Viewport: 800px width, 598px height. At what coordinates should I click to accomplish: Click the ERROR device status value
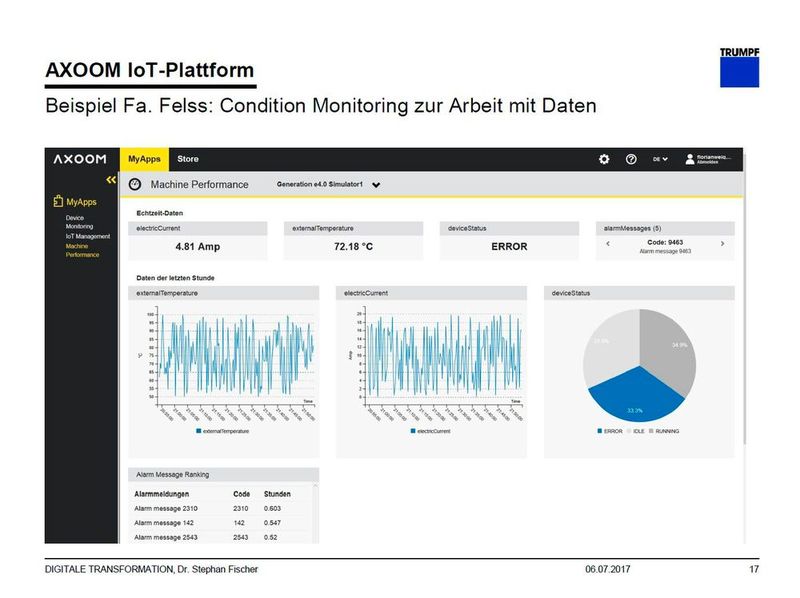(x=509, y=246)
